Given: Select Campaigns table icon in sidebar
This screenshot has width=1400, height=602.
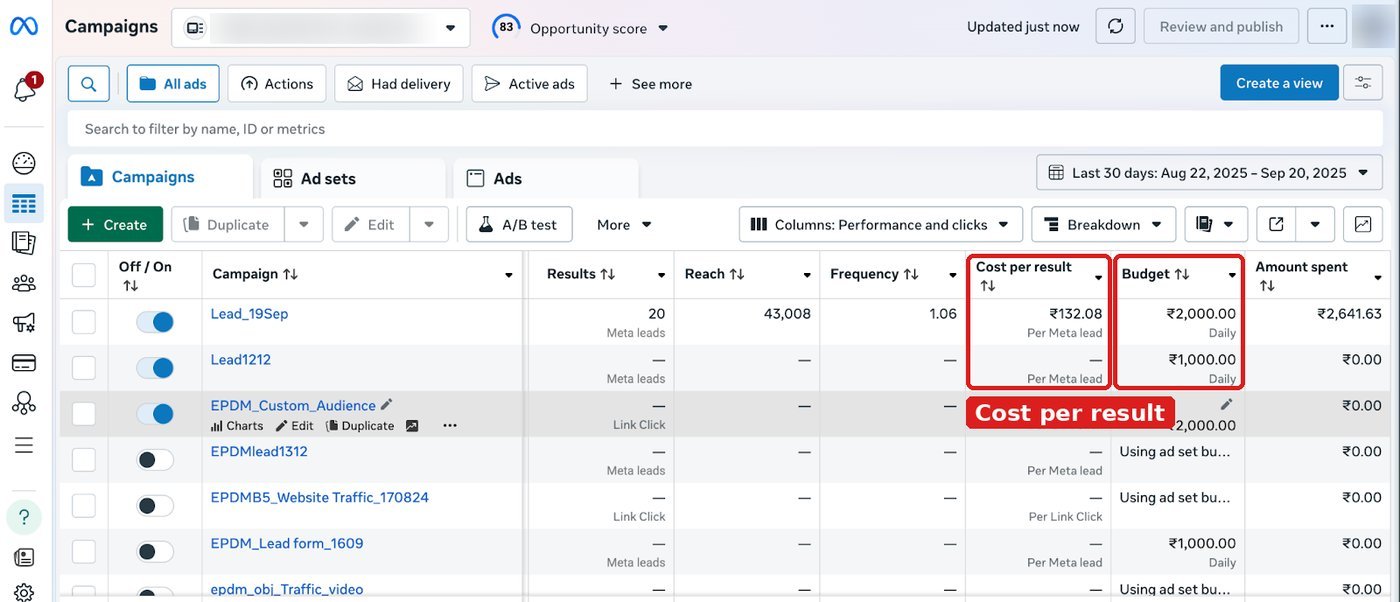Looking at the screenshot, I should tap(24, 204).
